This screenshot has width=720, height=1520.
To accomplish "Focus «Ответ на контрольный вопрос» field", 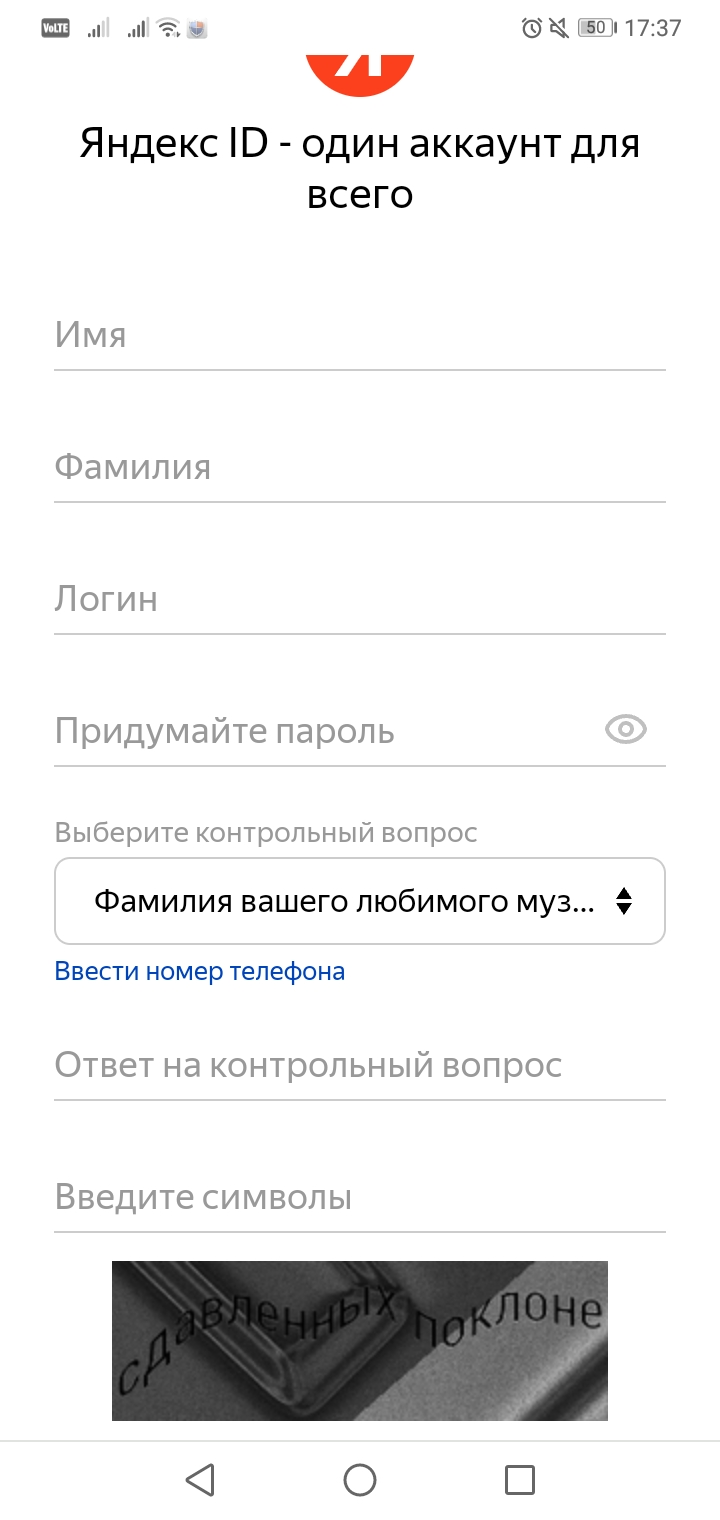I will pos(360,1066).
